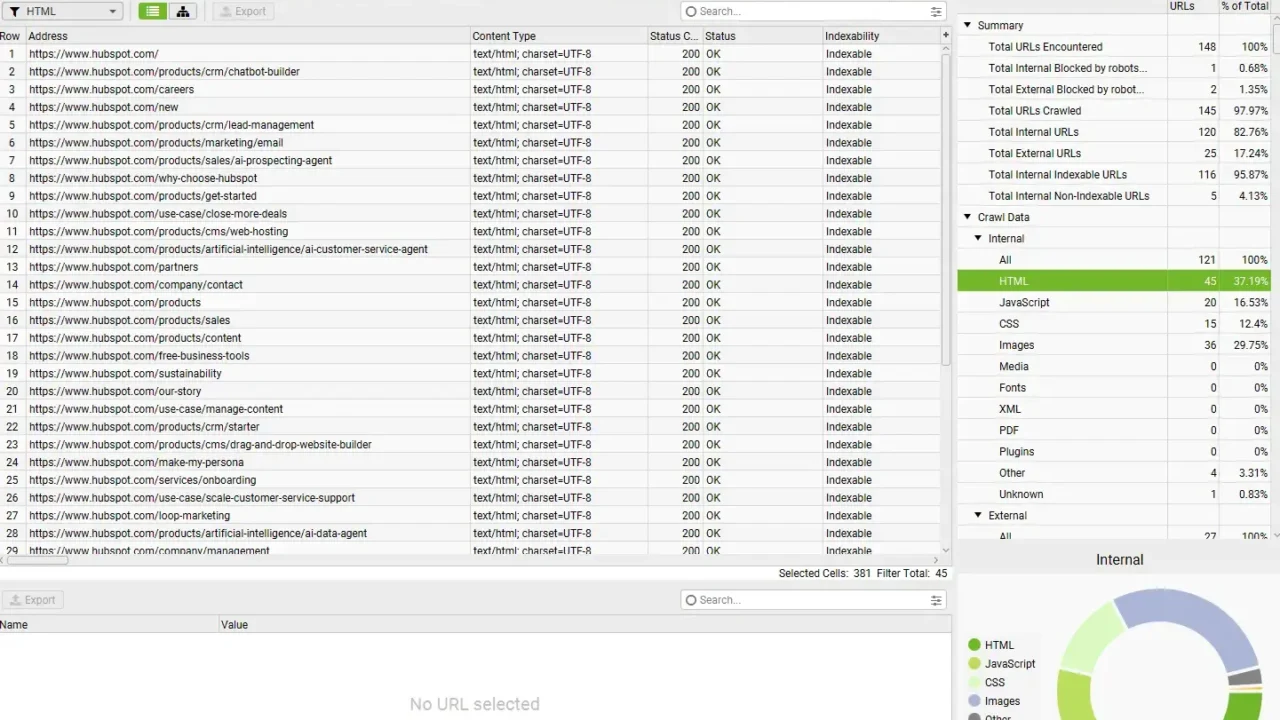The height and width of the screenshot is (720, 1280).
Task: Switch to list view using the green list icon
Action: point(153,11)
